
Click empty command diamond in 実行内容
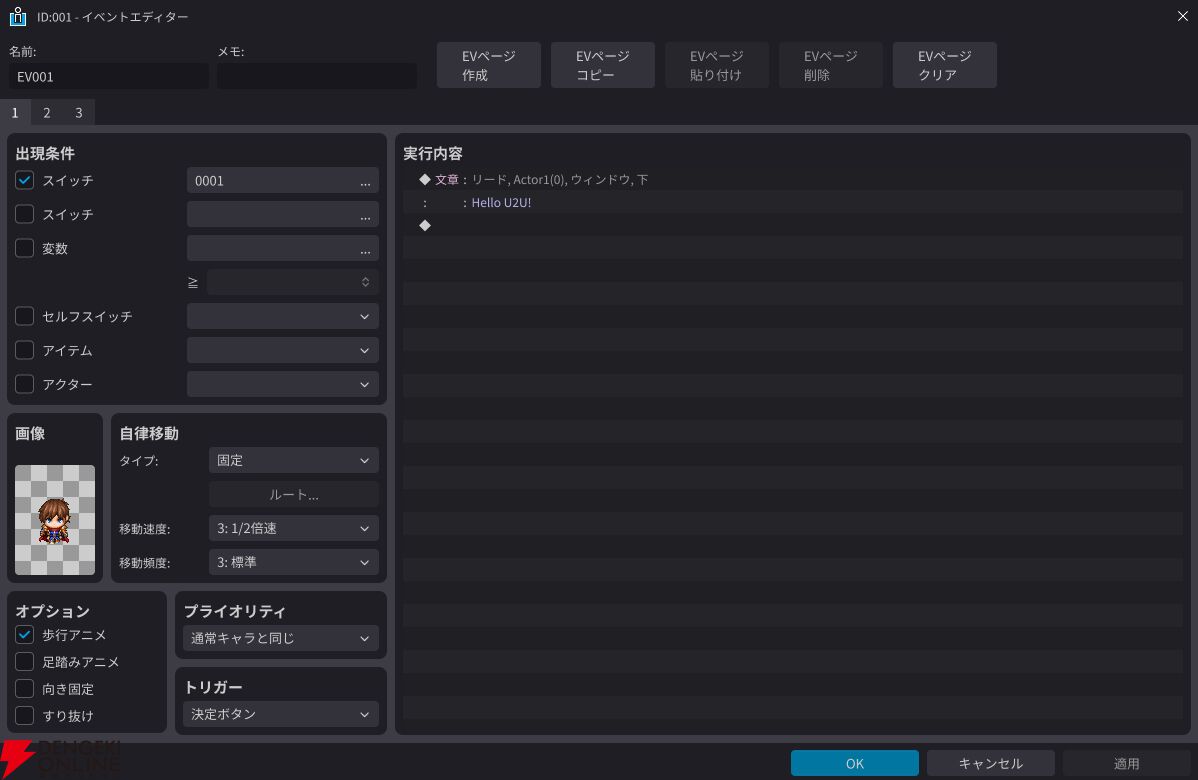(x=425, y=225)
